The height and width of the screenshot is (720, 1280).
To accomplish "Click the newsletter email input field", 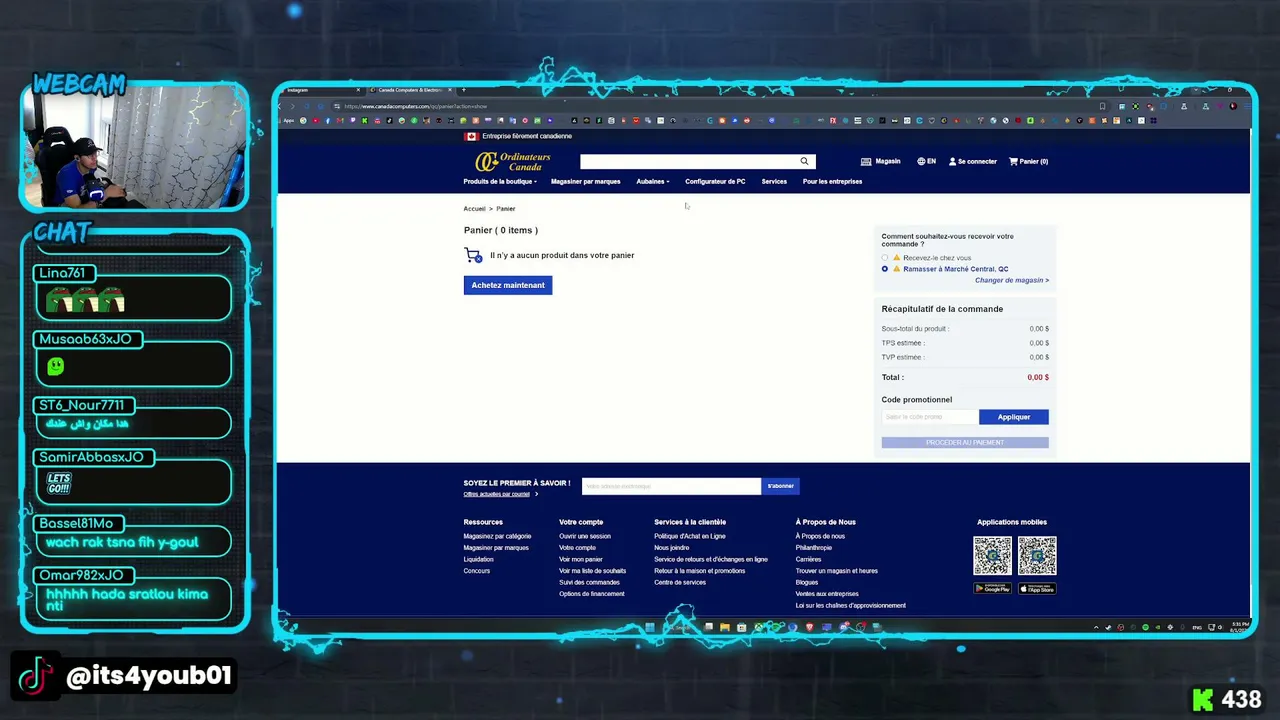I will 671,486.
